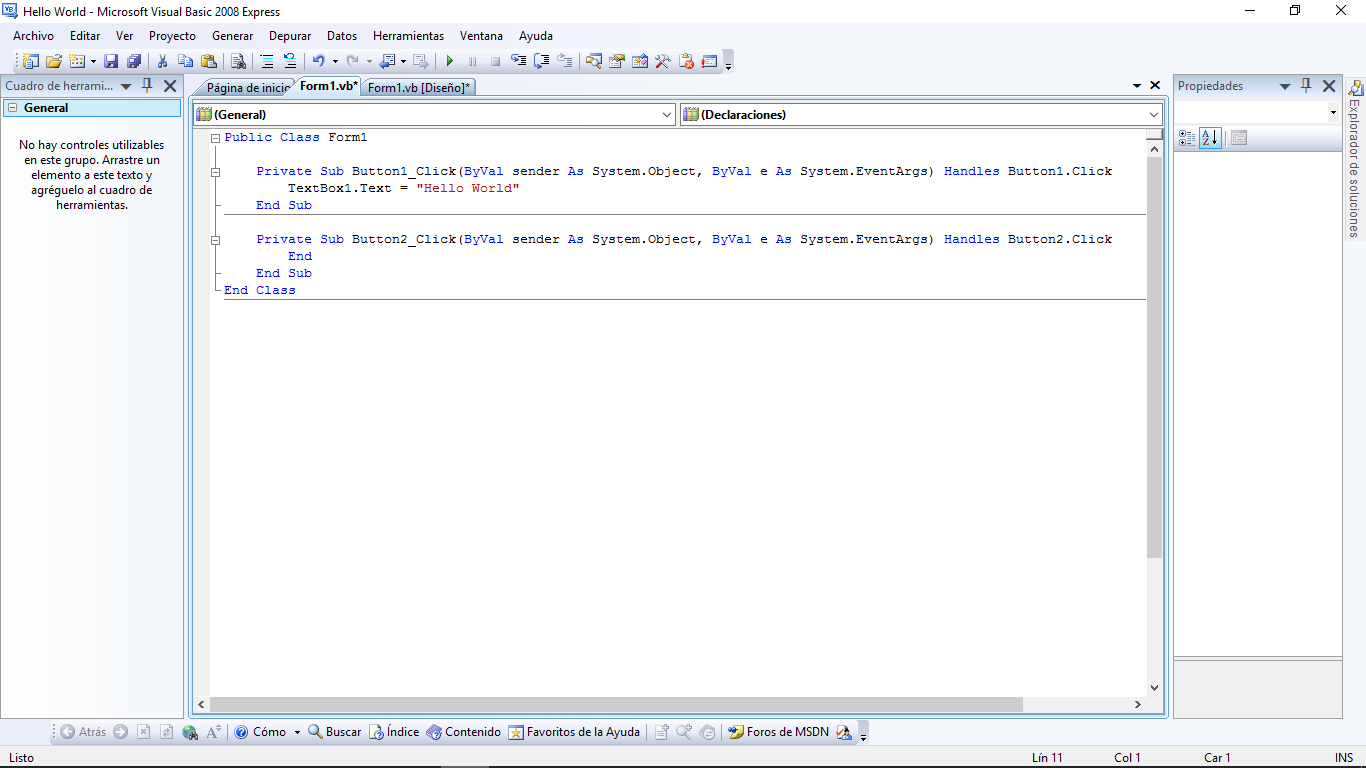The width and height of the screenshot is (1366, 768).
Task: Switch to Form1.vb [Diseño] tab
Action: point(418,88)
